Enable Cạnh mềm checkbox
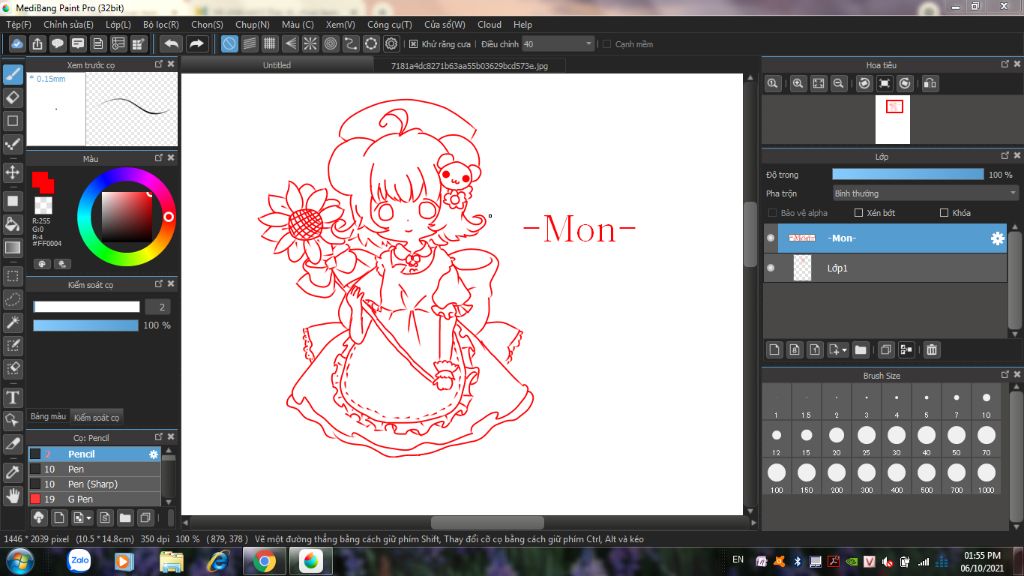Image resolution: width=1024 pixels, height=576 pixels. (x=607, y=44)
